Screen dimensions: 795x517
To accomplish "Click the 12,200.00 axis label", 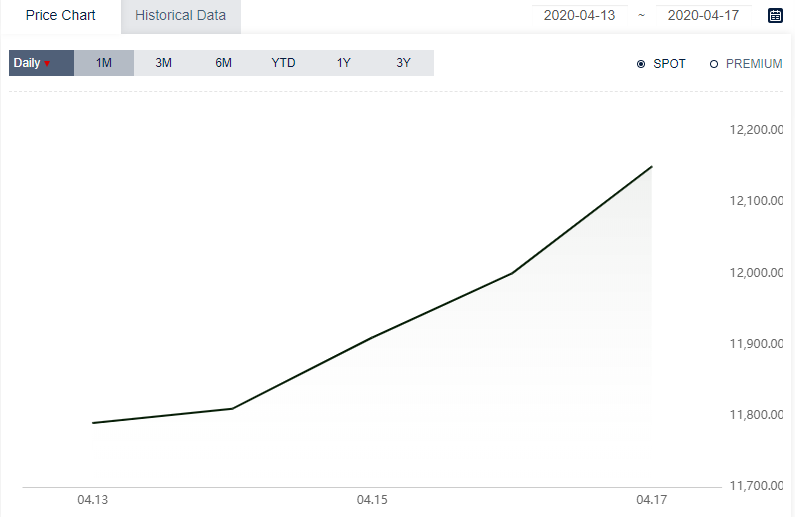I will click(x=756, y=130).
